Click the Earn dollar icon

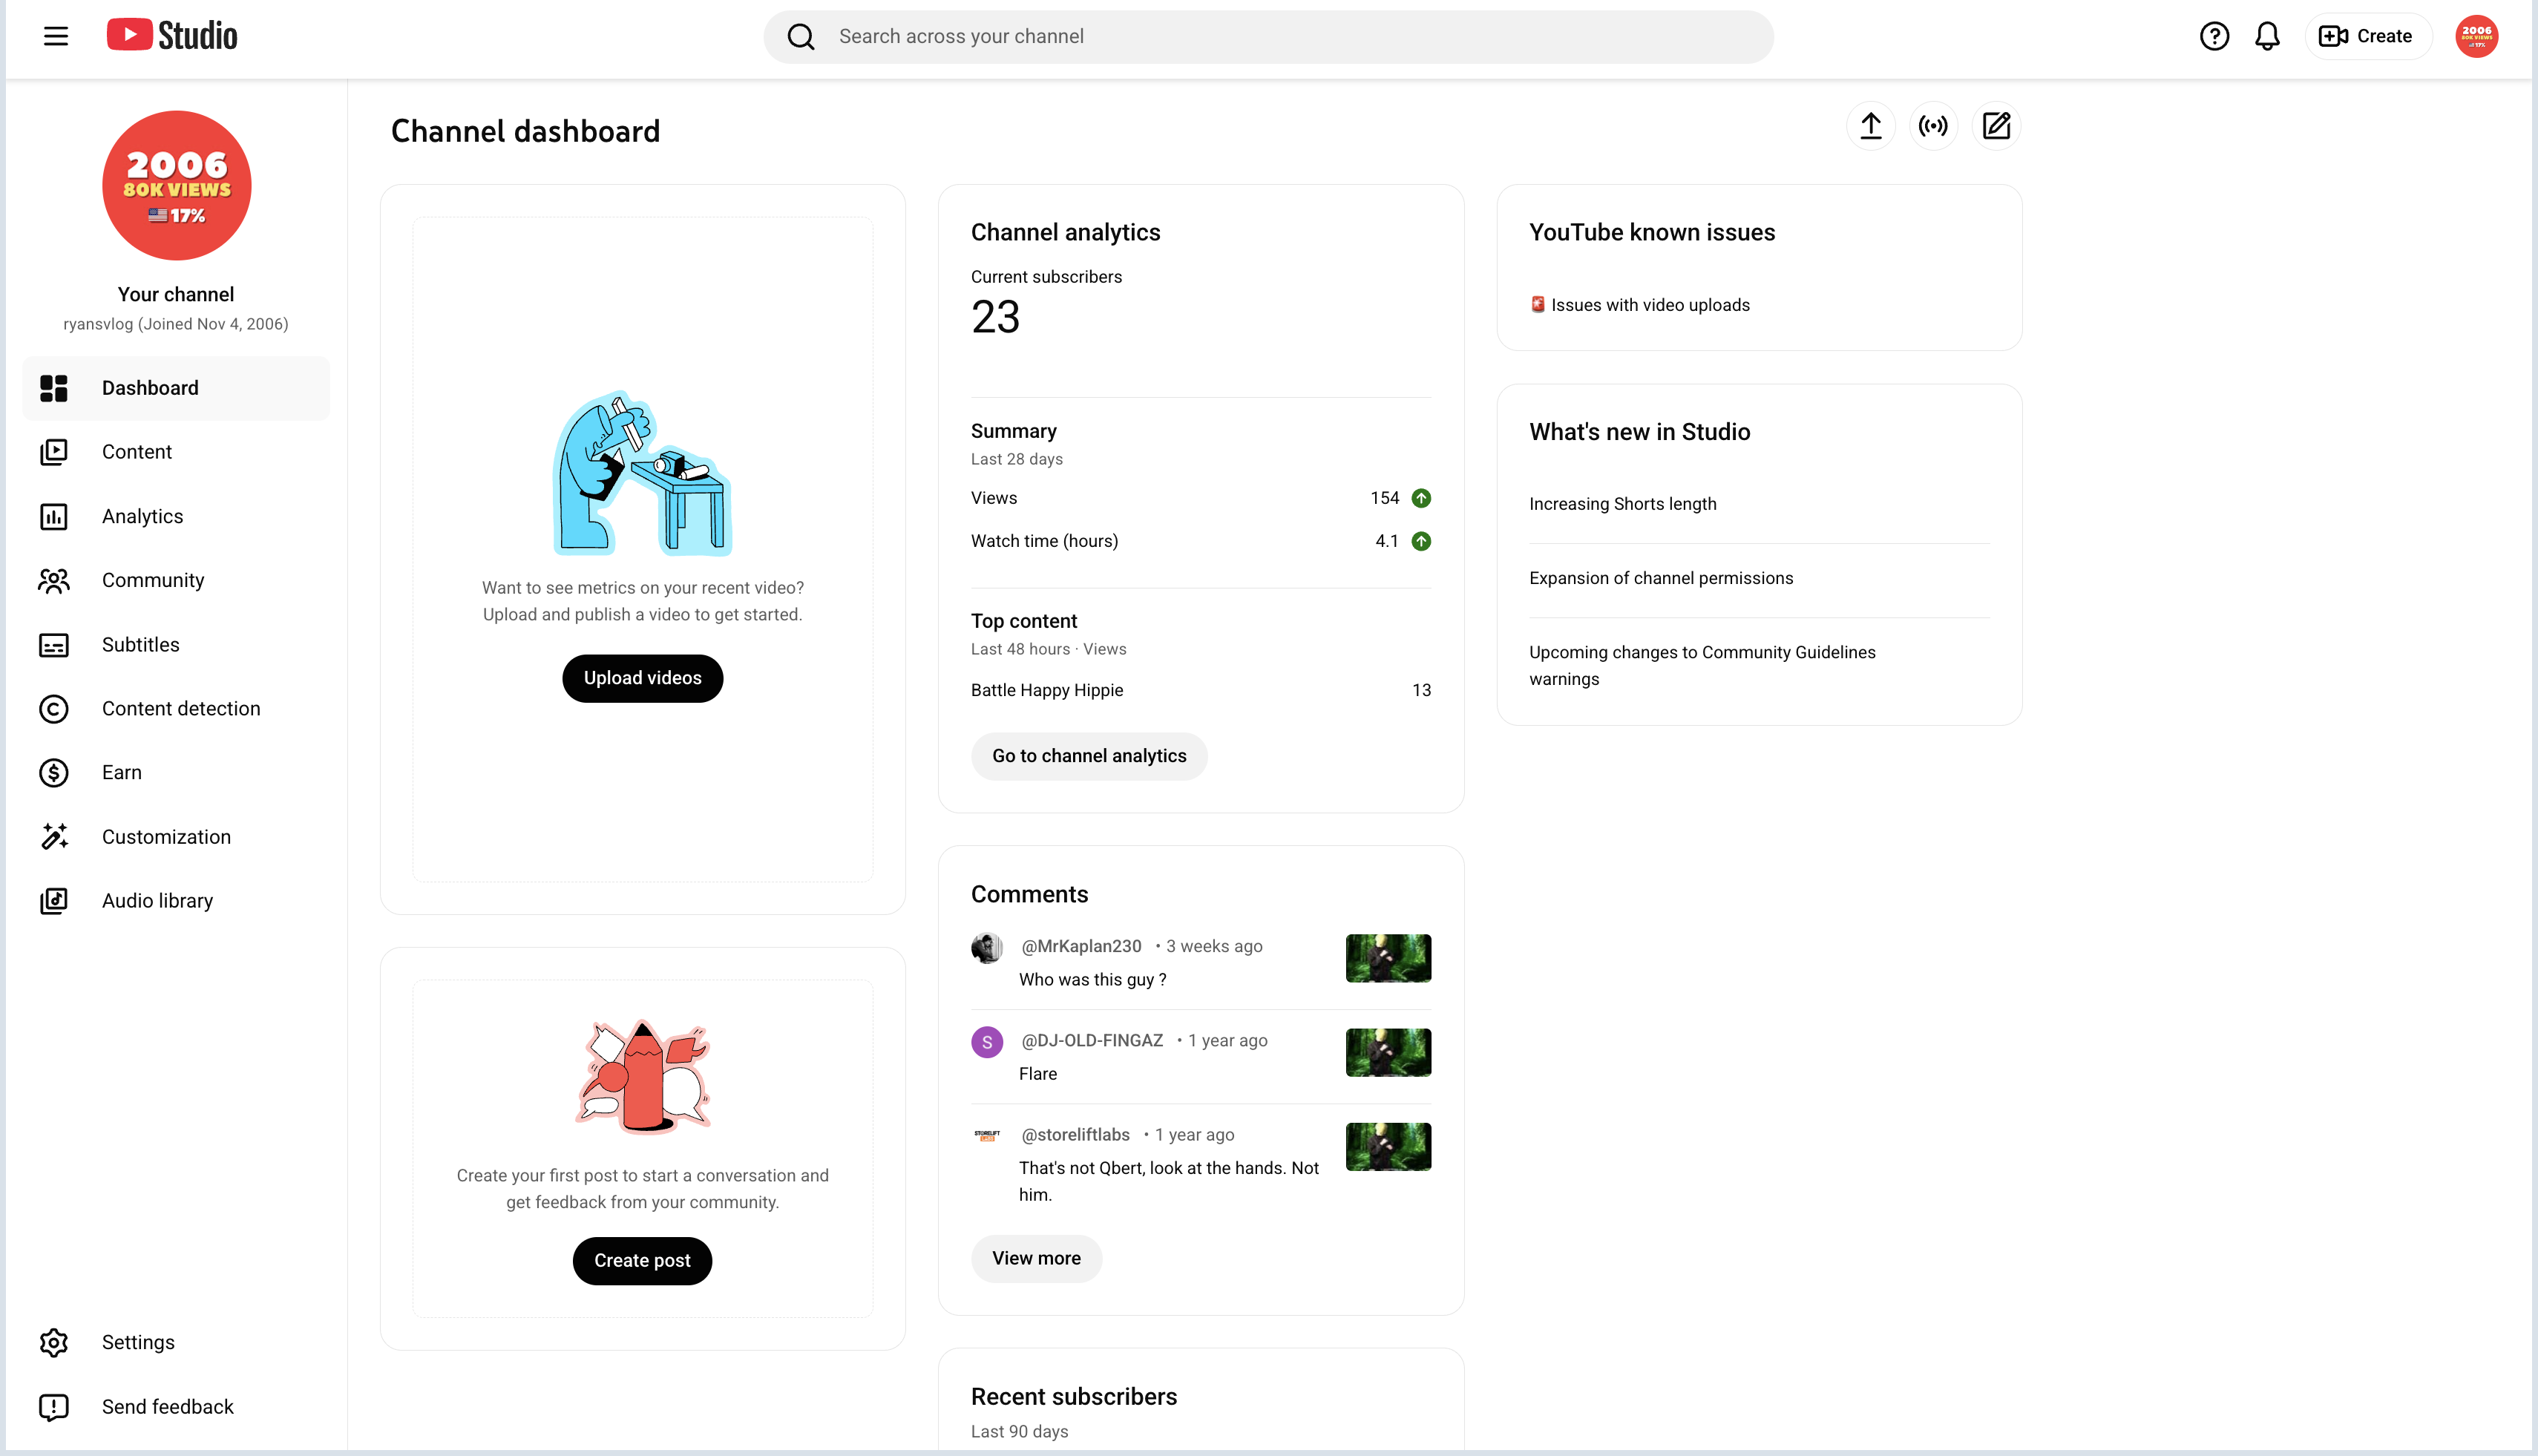[x=54, y=773]
